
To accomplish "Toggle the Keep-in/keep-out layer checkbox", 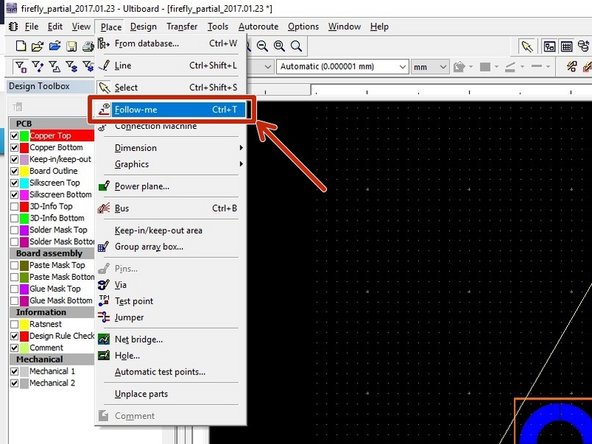I will coord(14,159).
